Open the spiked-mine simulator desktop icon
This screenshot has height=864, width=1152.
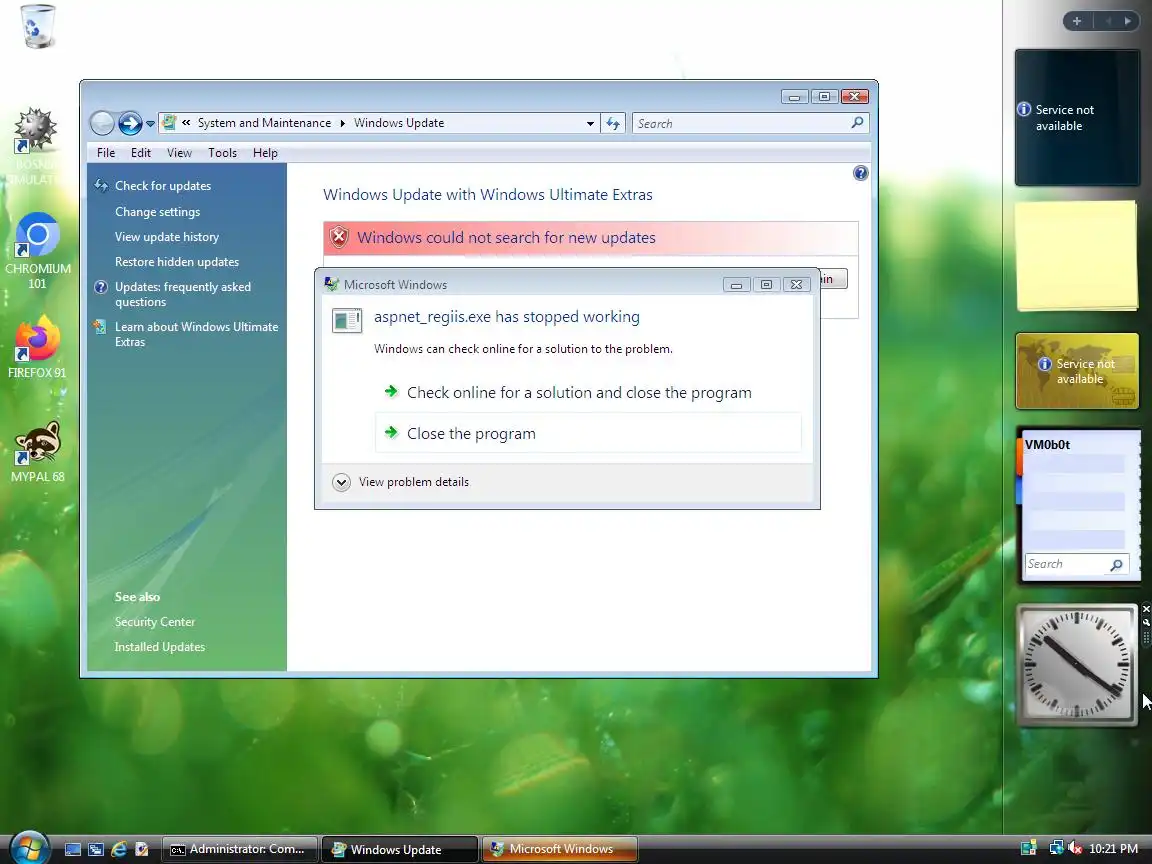[36, 147]
